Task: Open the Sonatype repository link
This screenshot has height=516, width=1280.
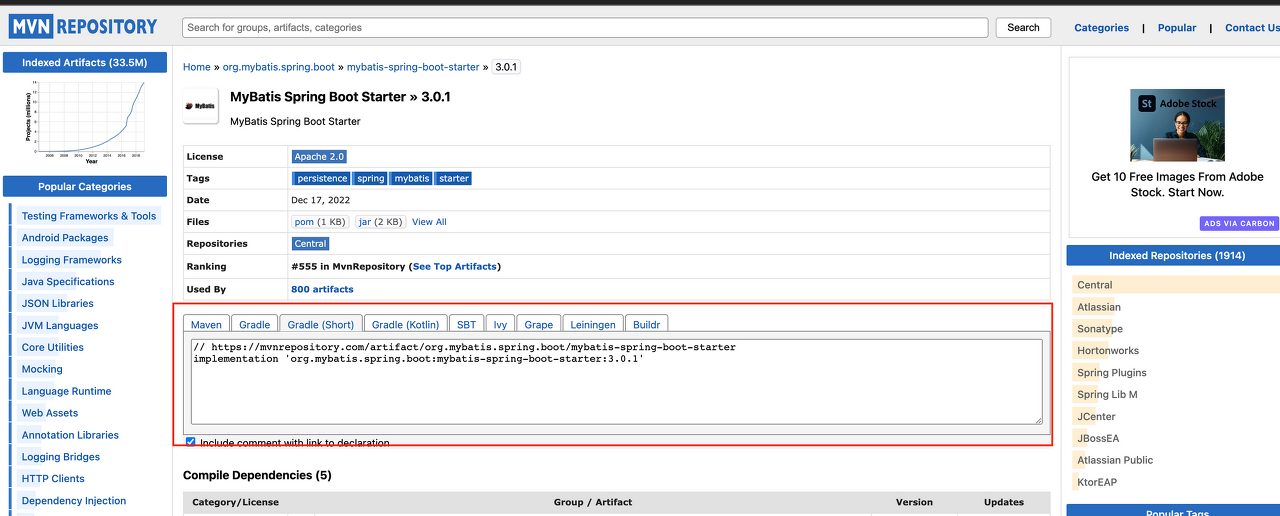Action: point(1100,329)
